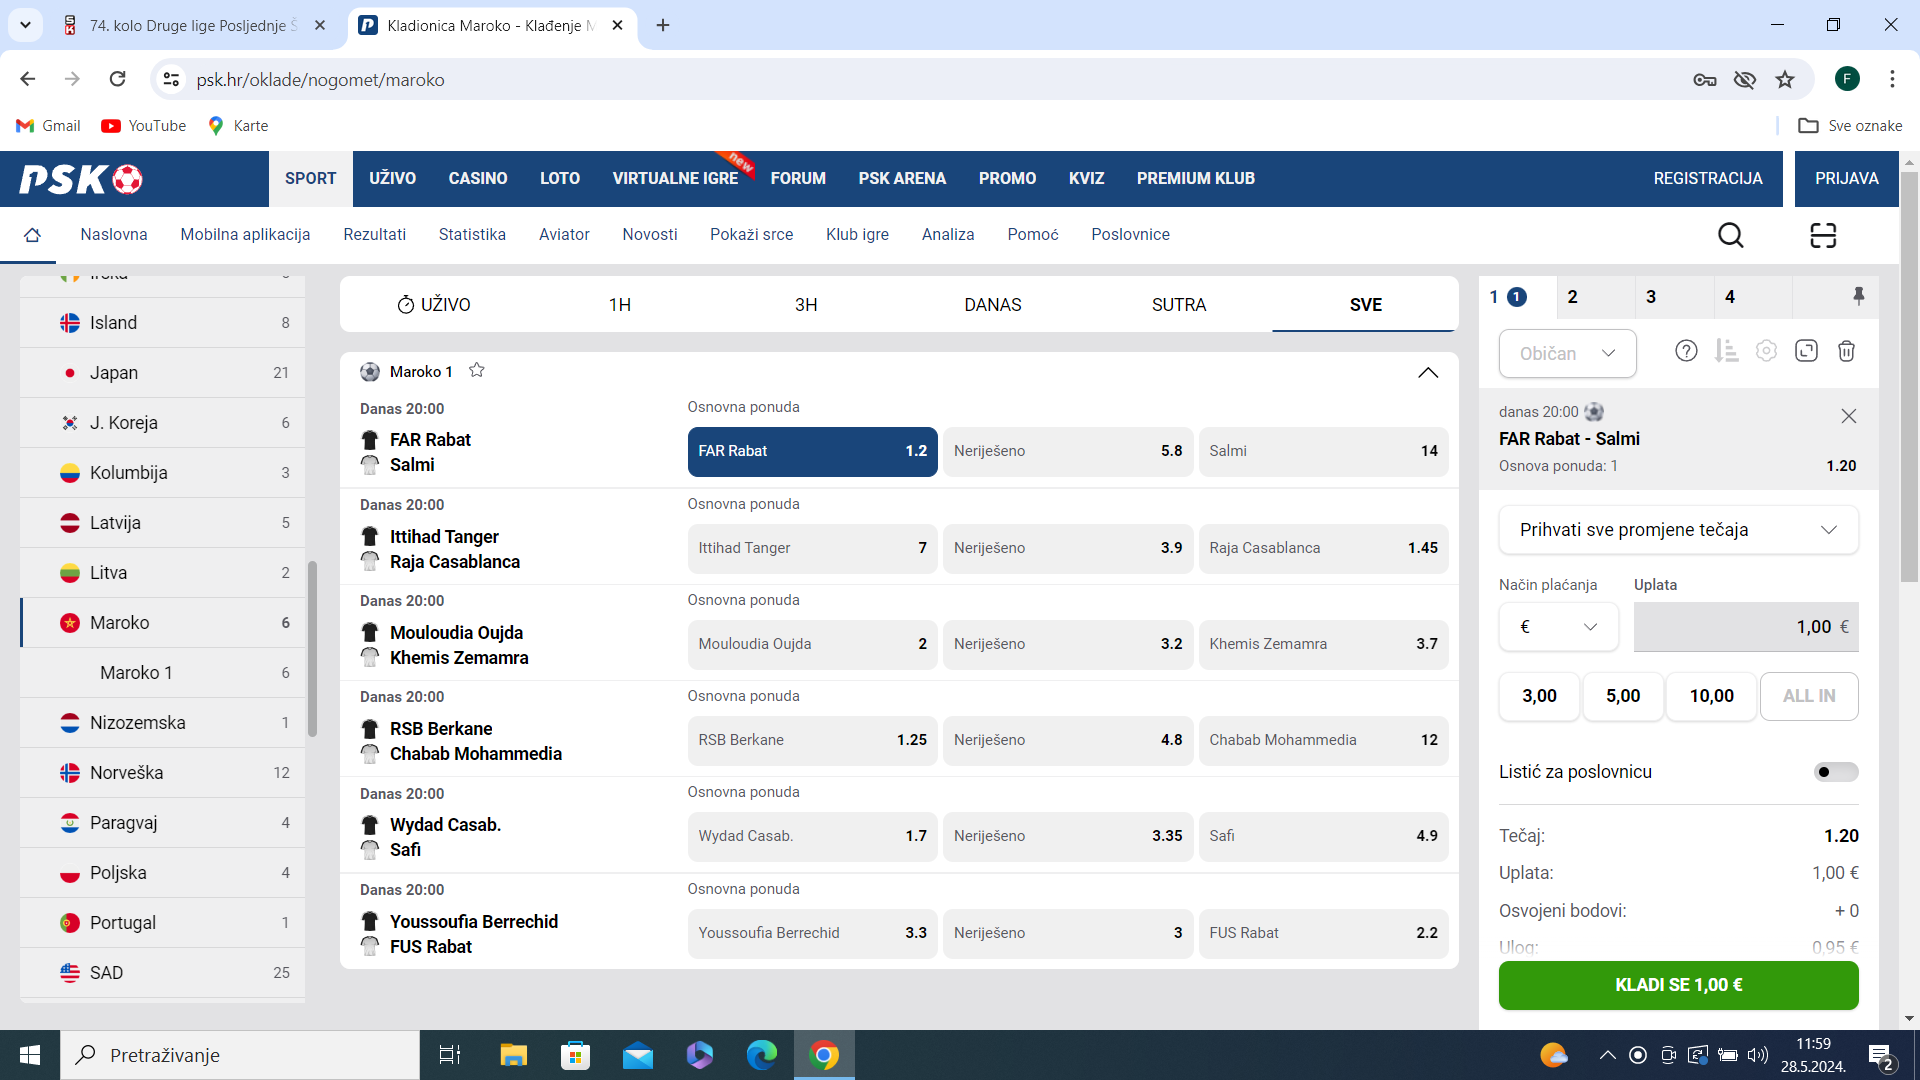Favorite Maroko 1 league with star
Image resolution: width=1920 pixels, height=1080 pixels.
477,370
